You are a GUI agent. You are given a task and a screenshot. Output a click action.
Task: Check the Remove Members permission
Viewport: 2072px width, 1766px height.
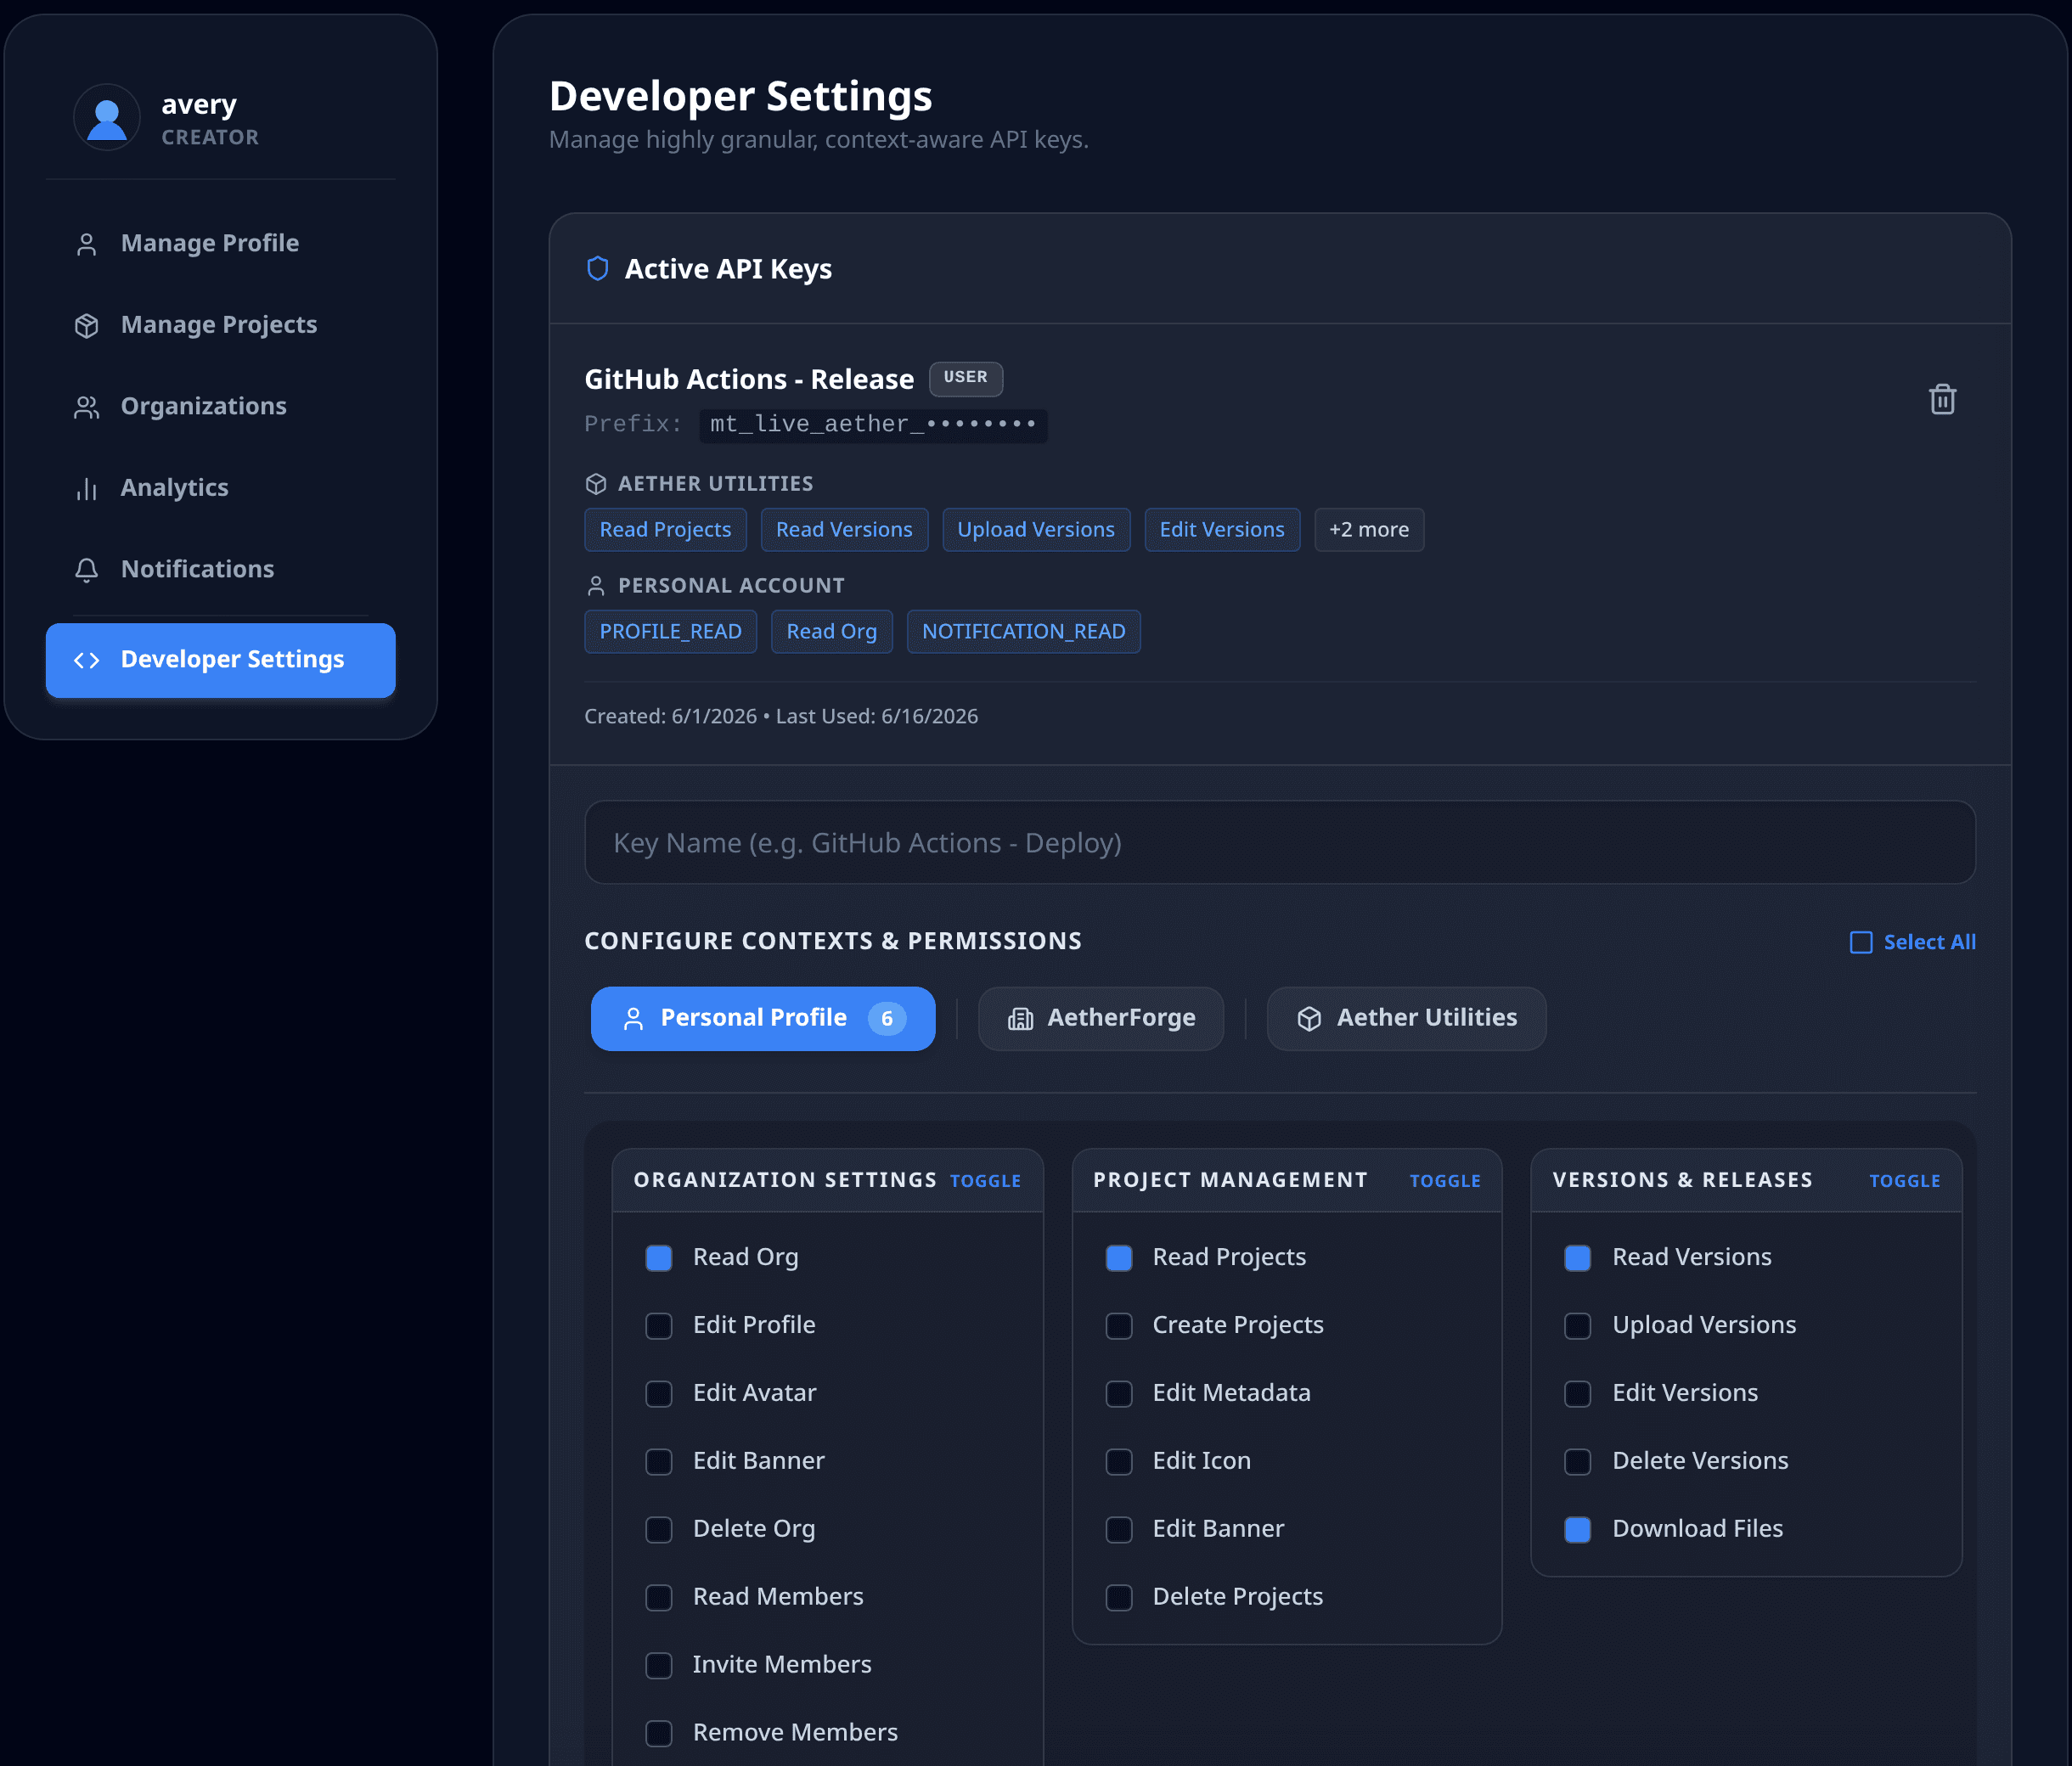pos(659,1733)
